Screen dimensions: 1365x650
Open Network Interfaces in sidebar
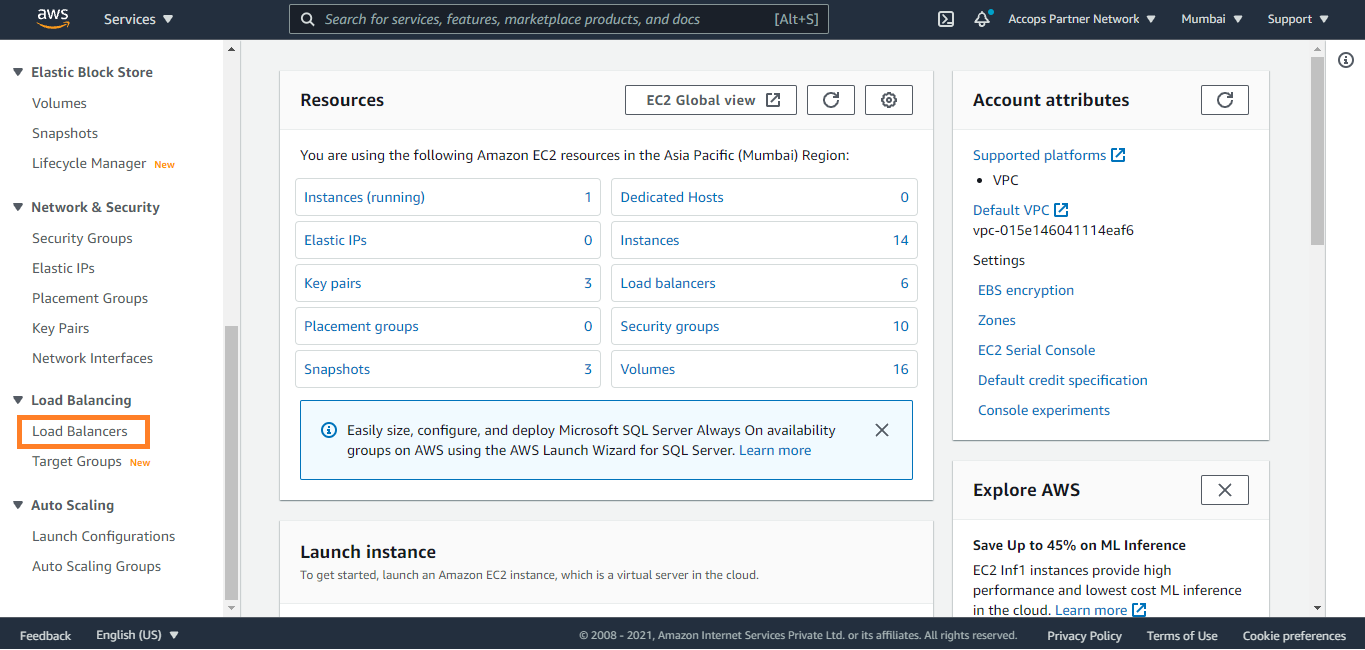point(92,358)
